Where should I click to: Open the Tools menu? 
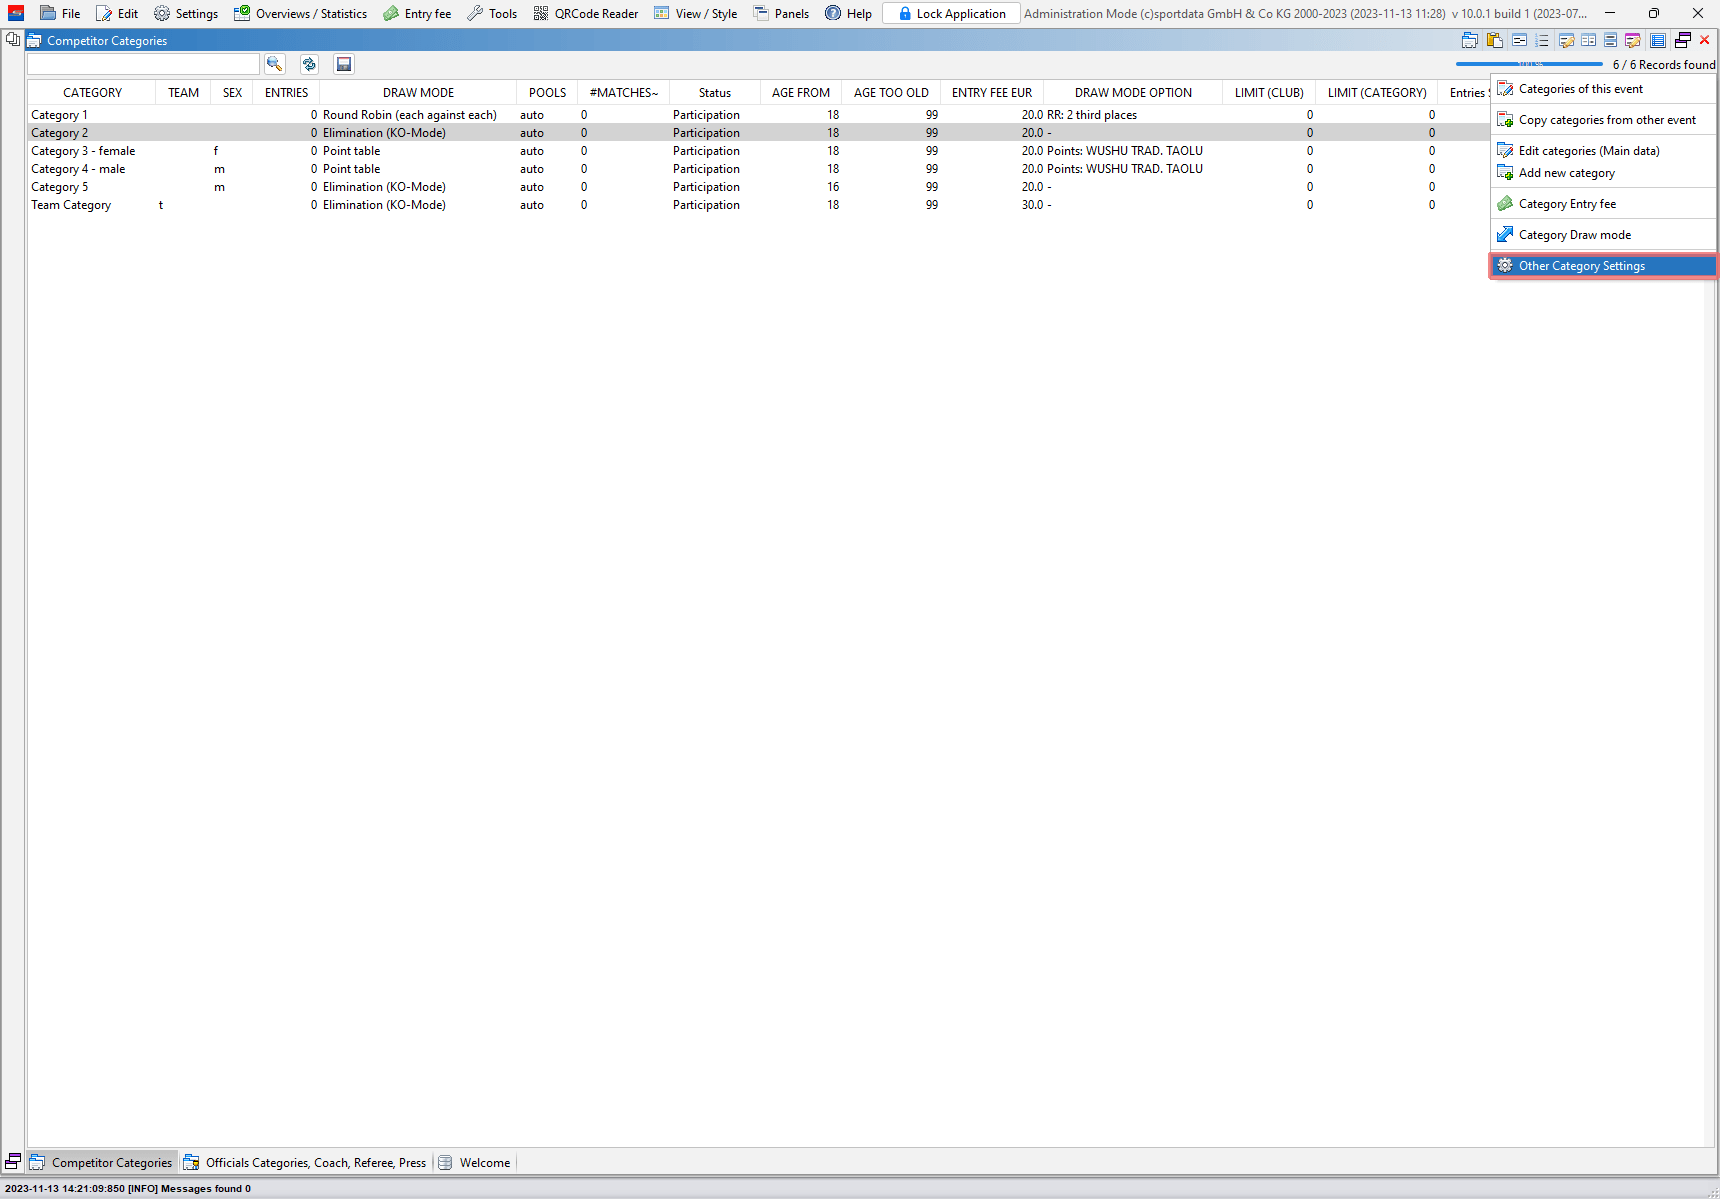pyautogui.click(x=492, y=14)
